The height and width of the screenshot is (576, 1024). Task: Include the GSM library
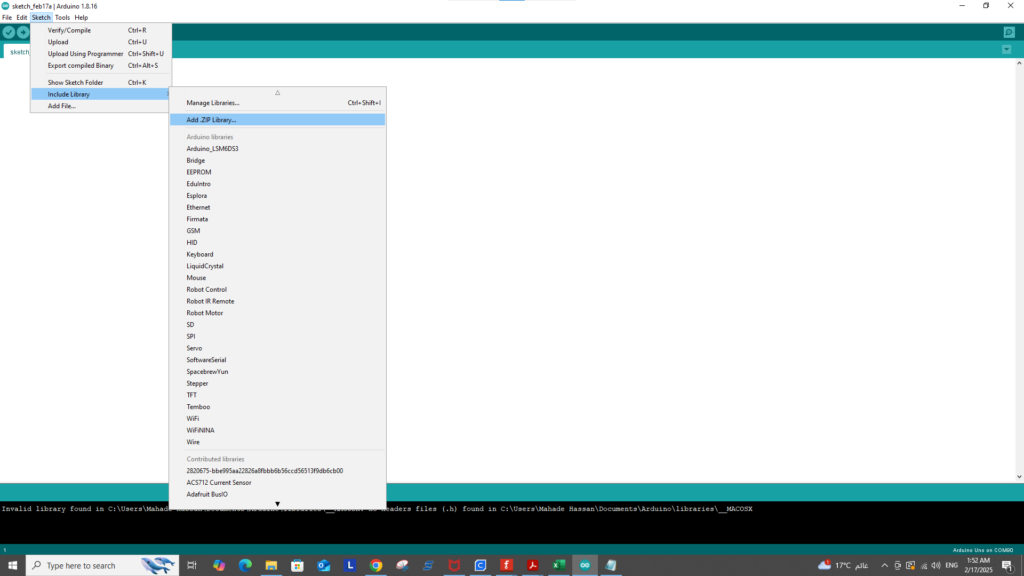tap(278, 231)
